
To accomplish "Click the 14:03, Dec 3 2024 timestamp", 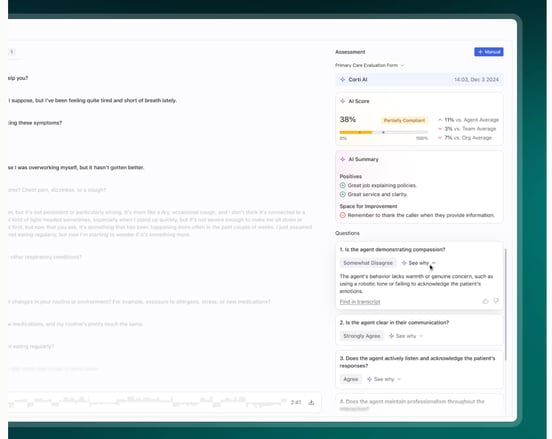I will [x=476, y=80].
